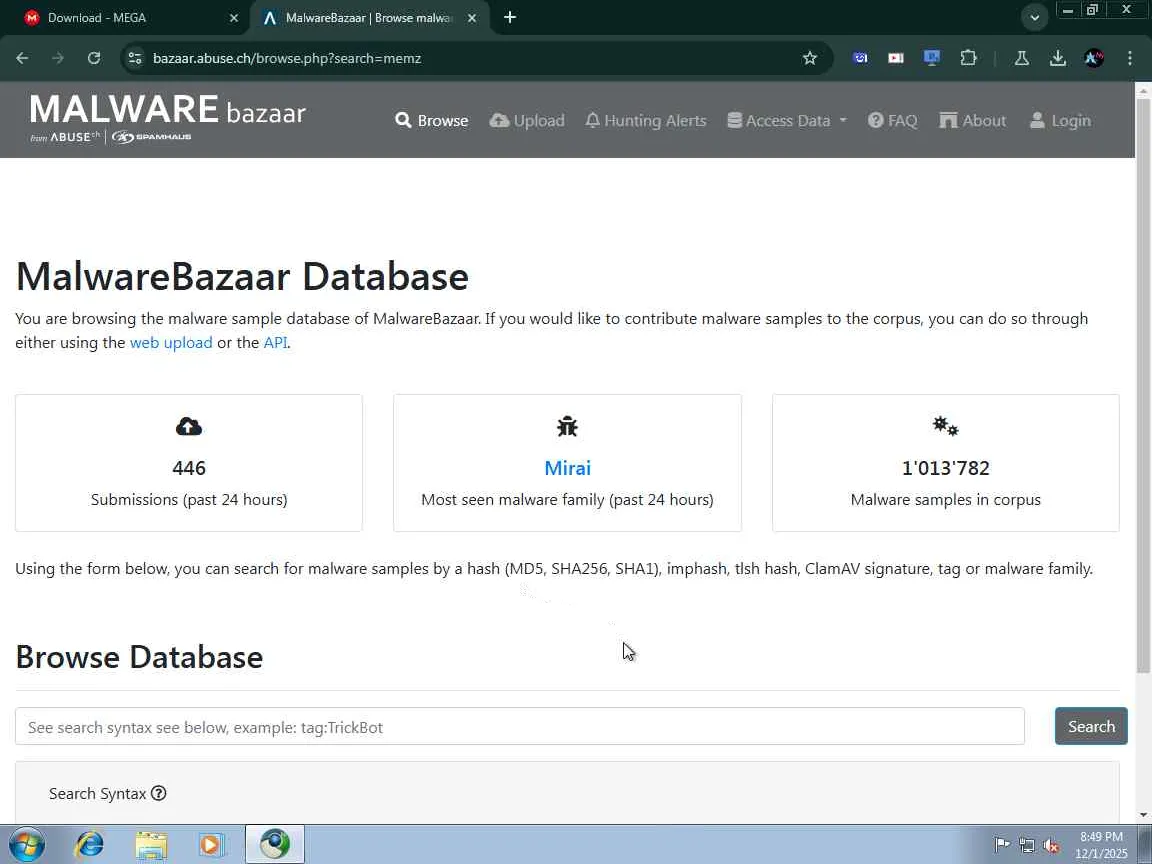The width and height of the screenshot is (1152, 864).
Task: Click the bug icon above Mirai
Action: tap(567, 426)
